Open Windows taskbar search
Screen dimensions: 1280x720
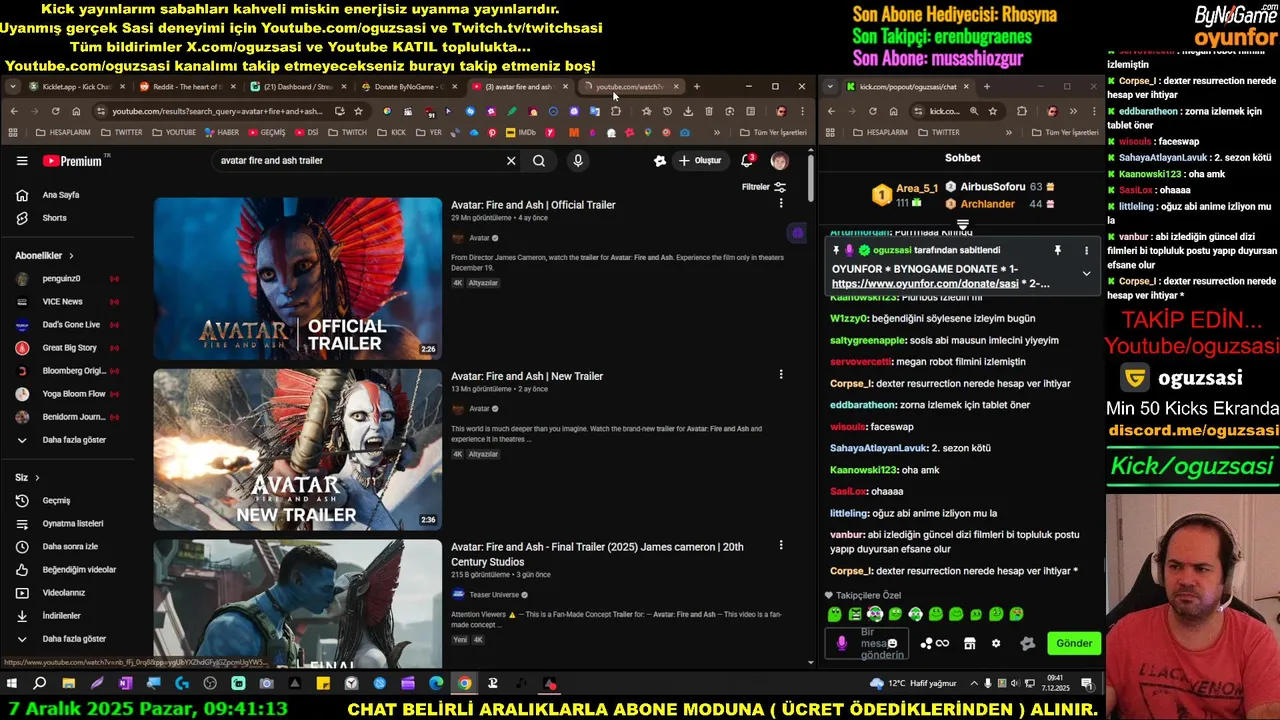[40, 684]
